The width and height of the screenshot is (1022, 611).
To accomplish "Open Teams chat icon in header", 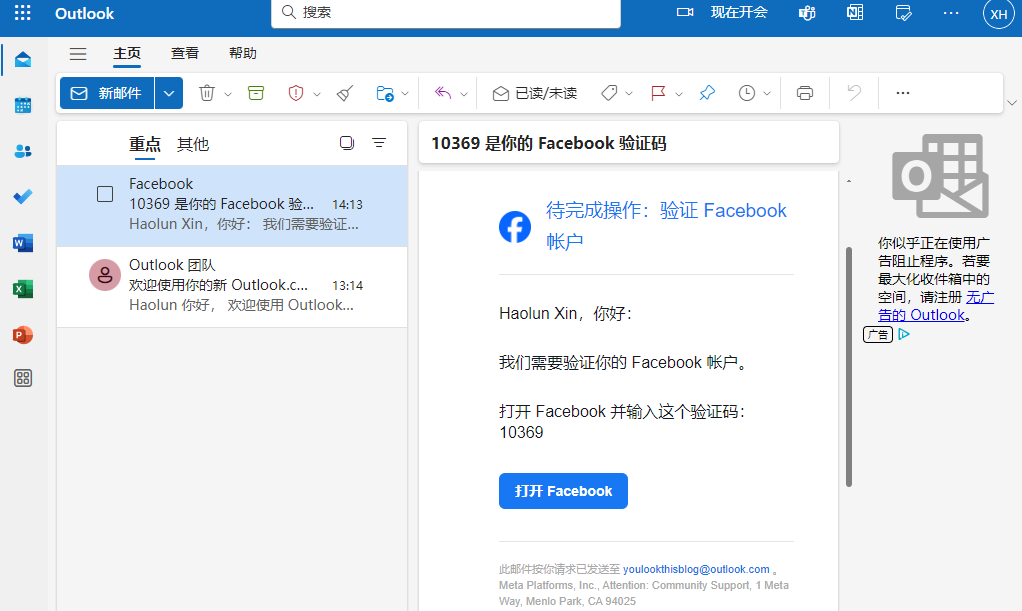I will 808,13.
